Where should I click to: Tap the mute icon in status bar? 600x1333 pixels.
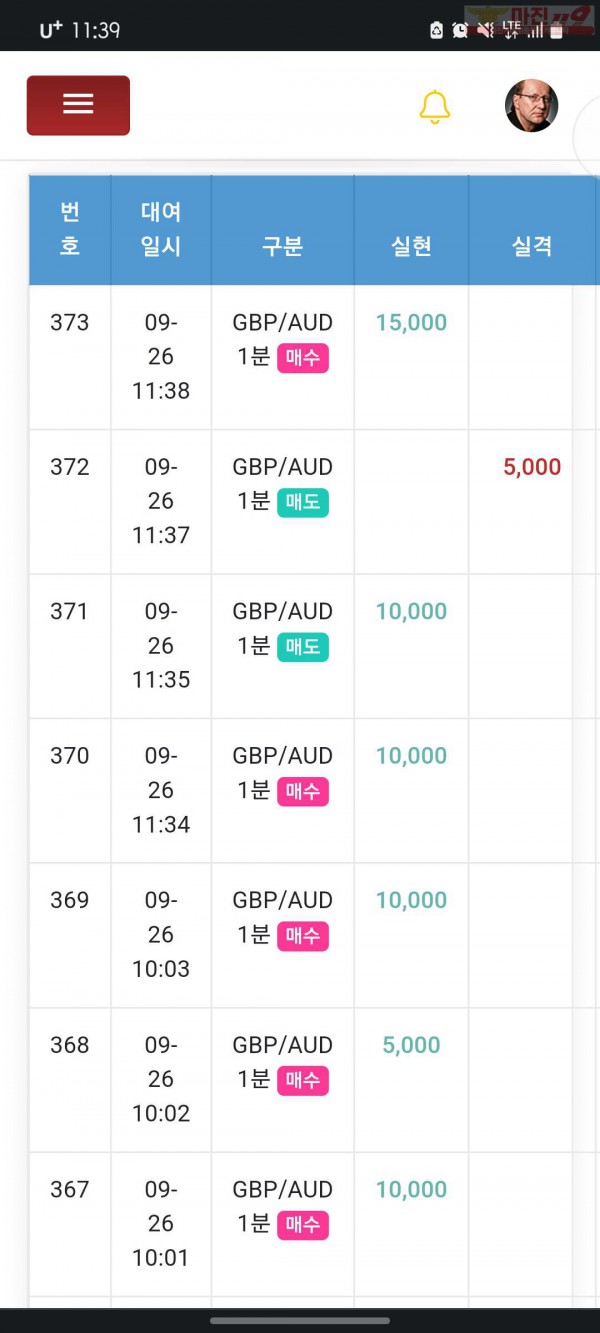pos(485,30)
